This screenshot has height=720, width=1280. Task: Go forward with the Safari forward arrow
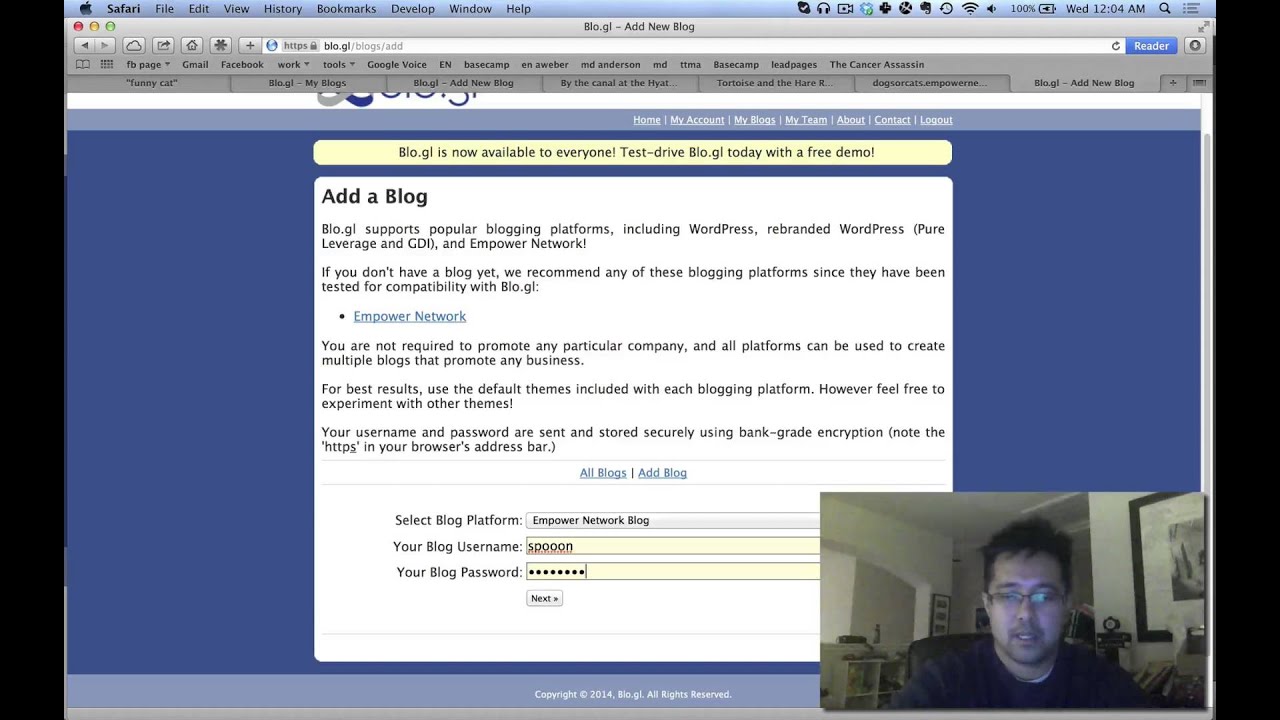(x=104, y=46)
